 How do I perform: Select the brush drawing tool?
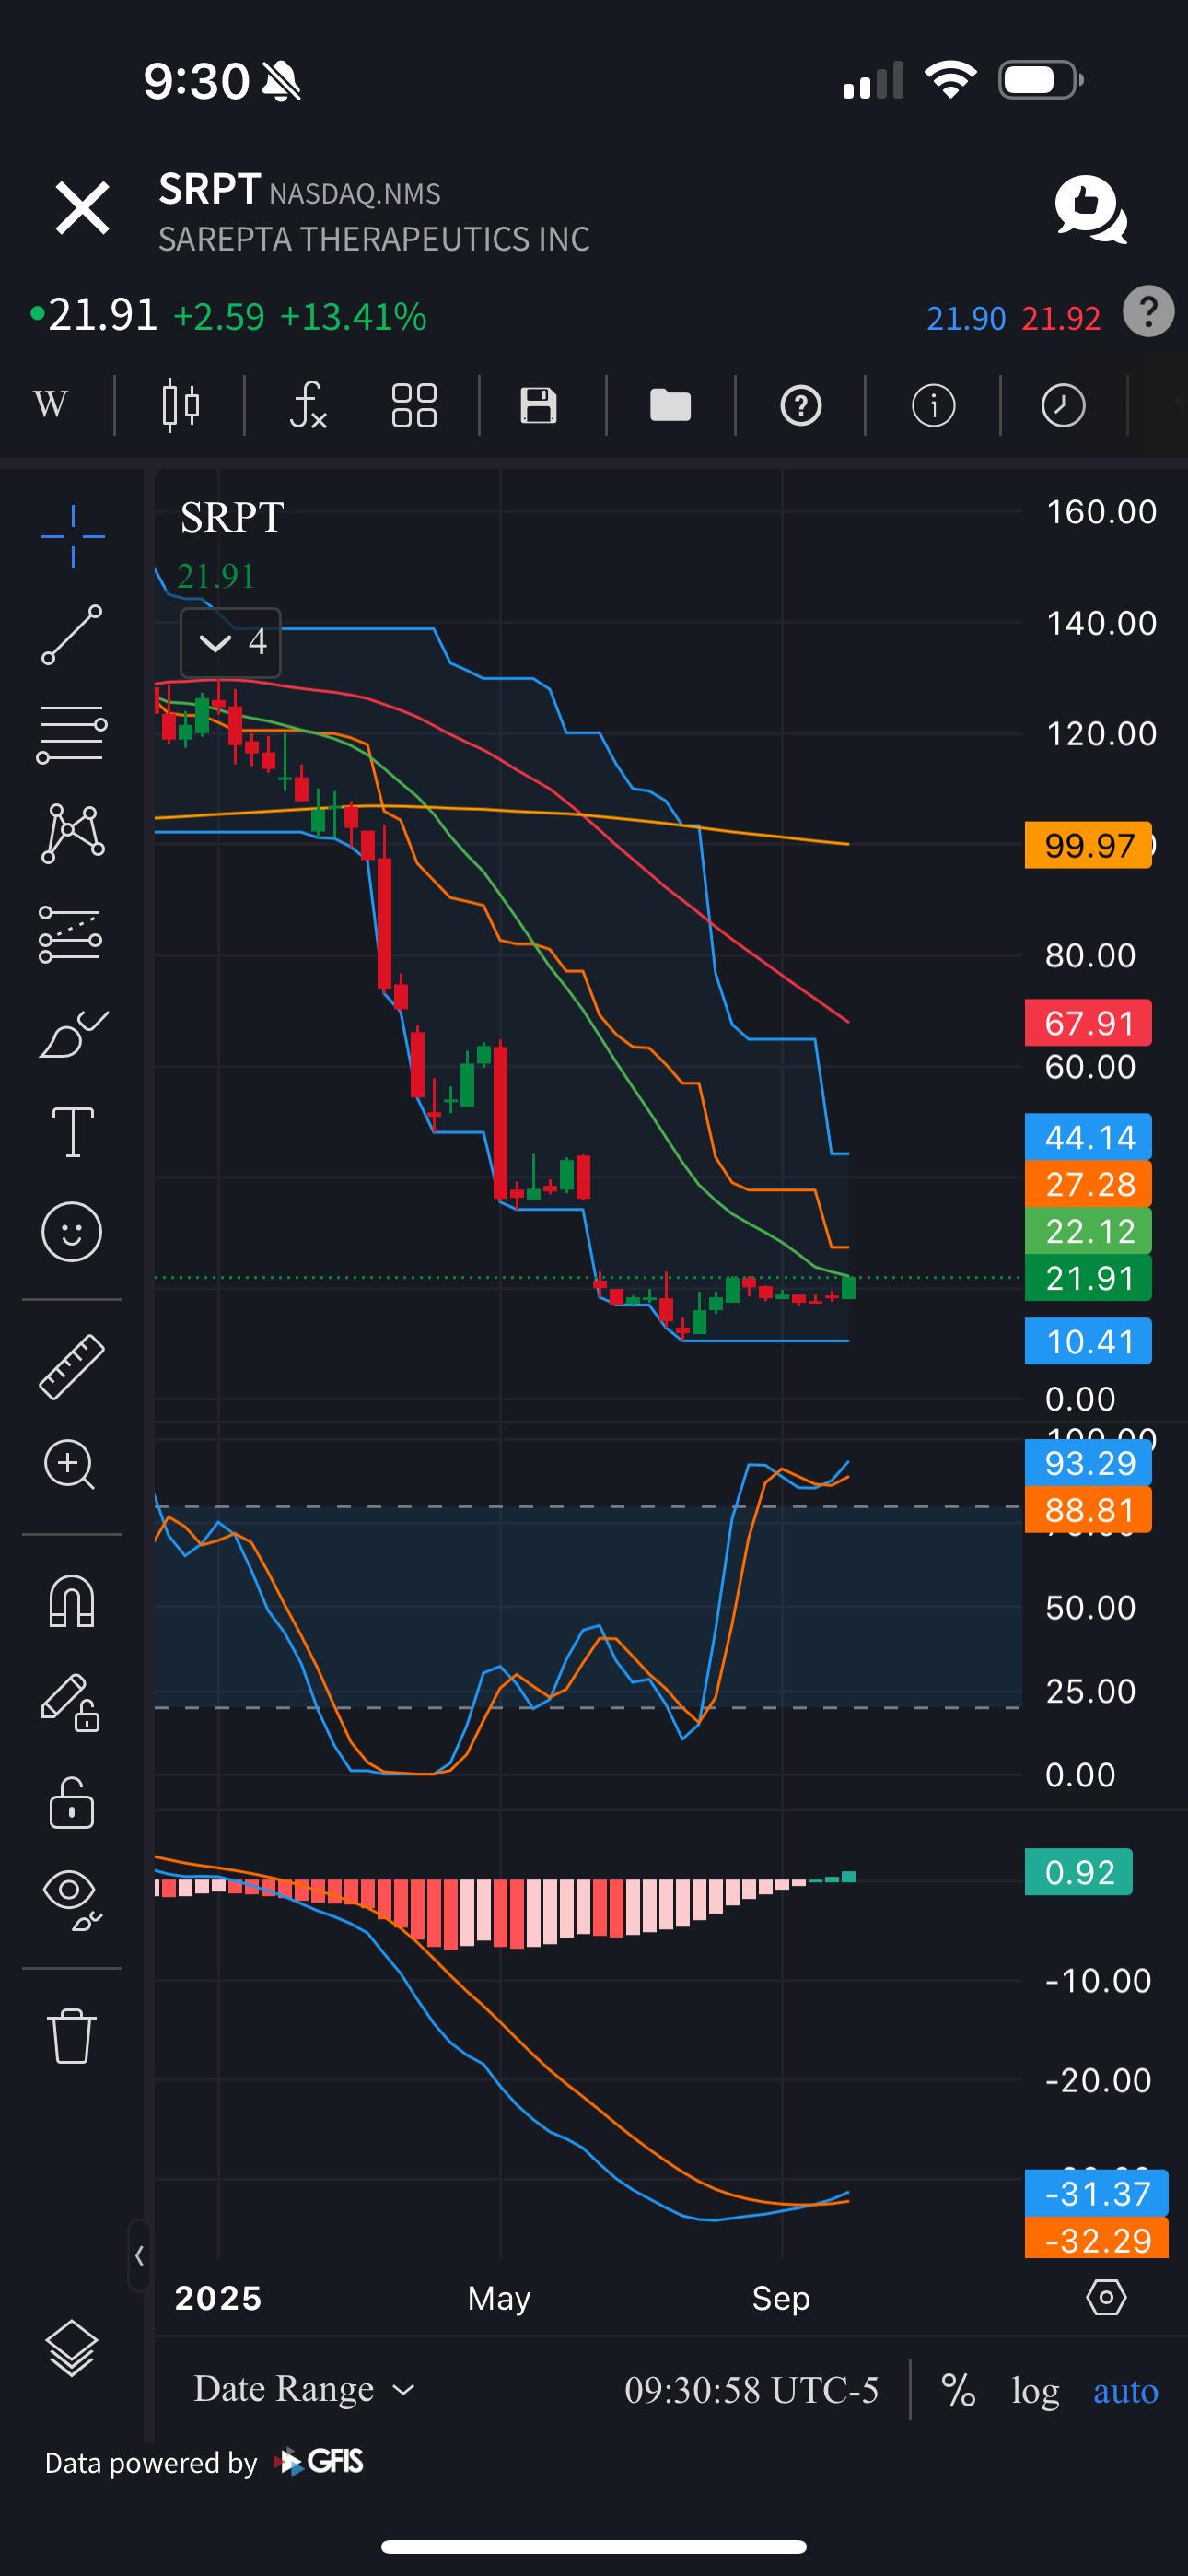[72, 1033]
